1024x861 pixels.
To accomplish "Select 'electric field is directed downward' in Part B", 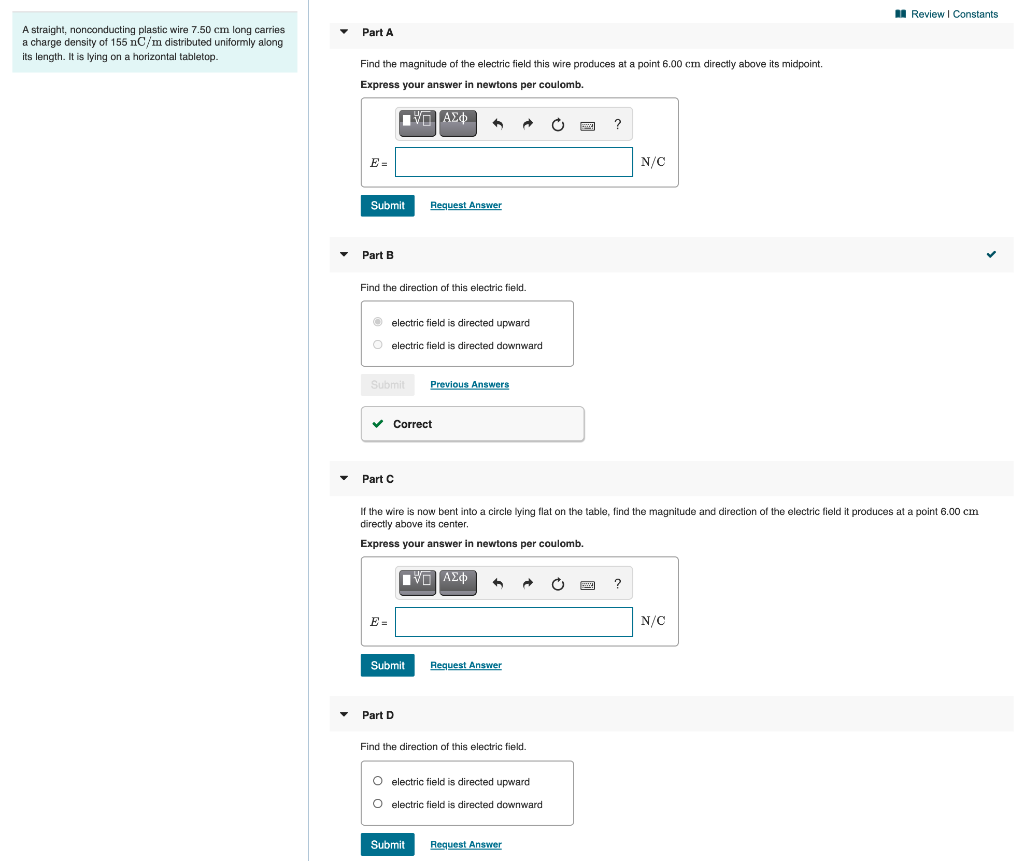I will click(x=377, y=343).
